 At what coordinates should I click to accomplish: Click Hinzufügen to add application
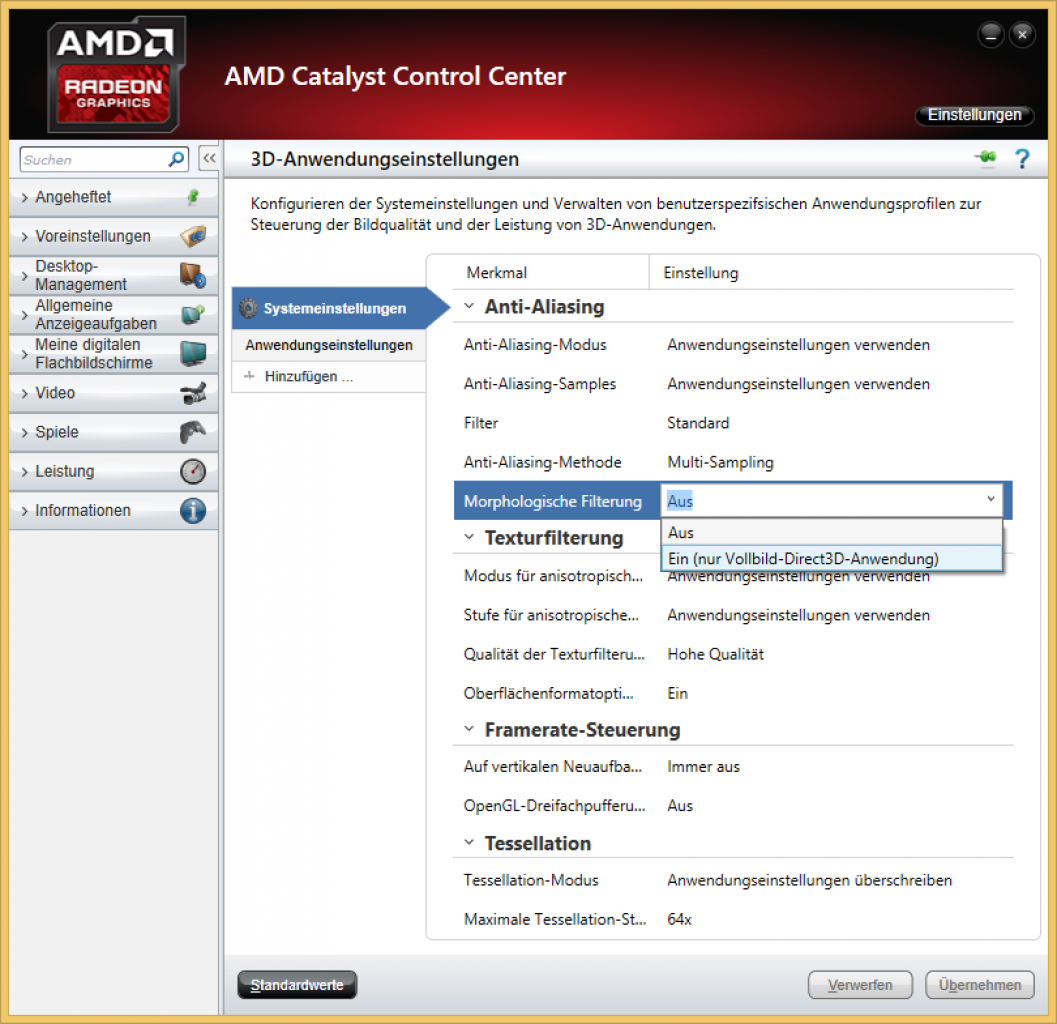309,376
